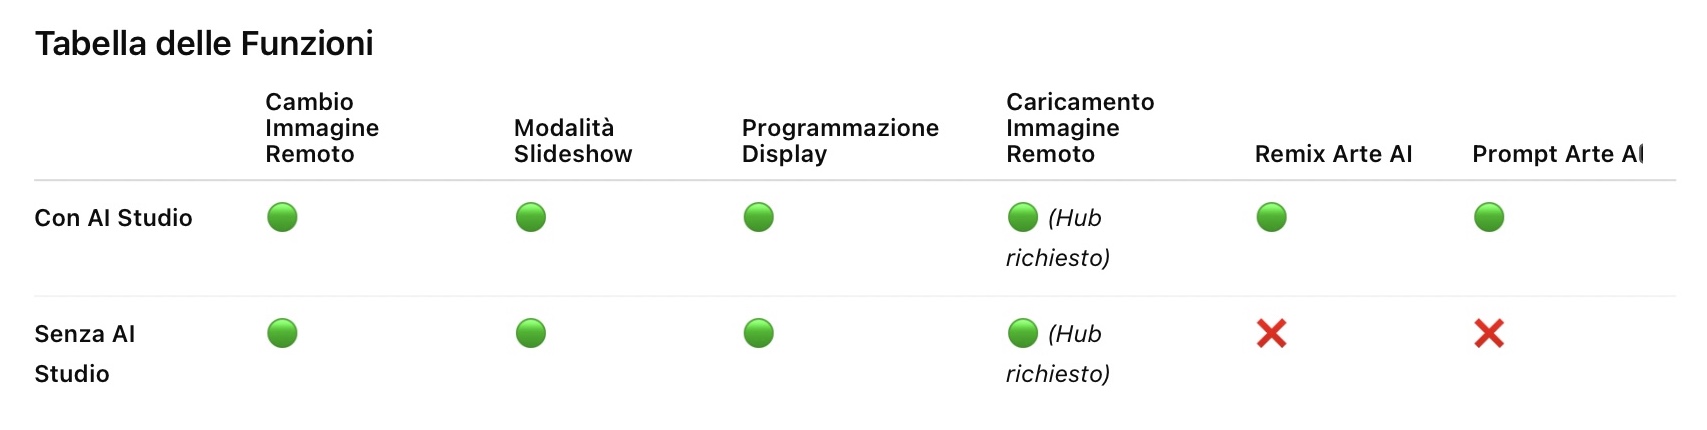1707x430 pixels.
Task: Click green dot for Con AI Studio Prompt Arte AI
Action: pos(1489,217)
